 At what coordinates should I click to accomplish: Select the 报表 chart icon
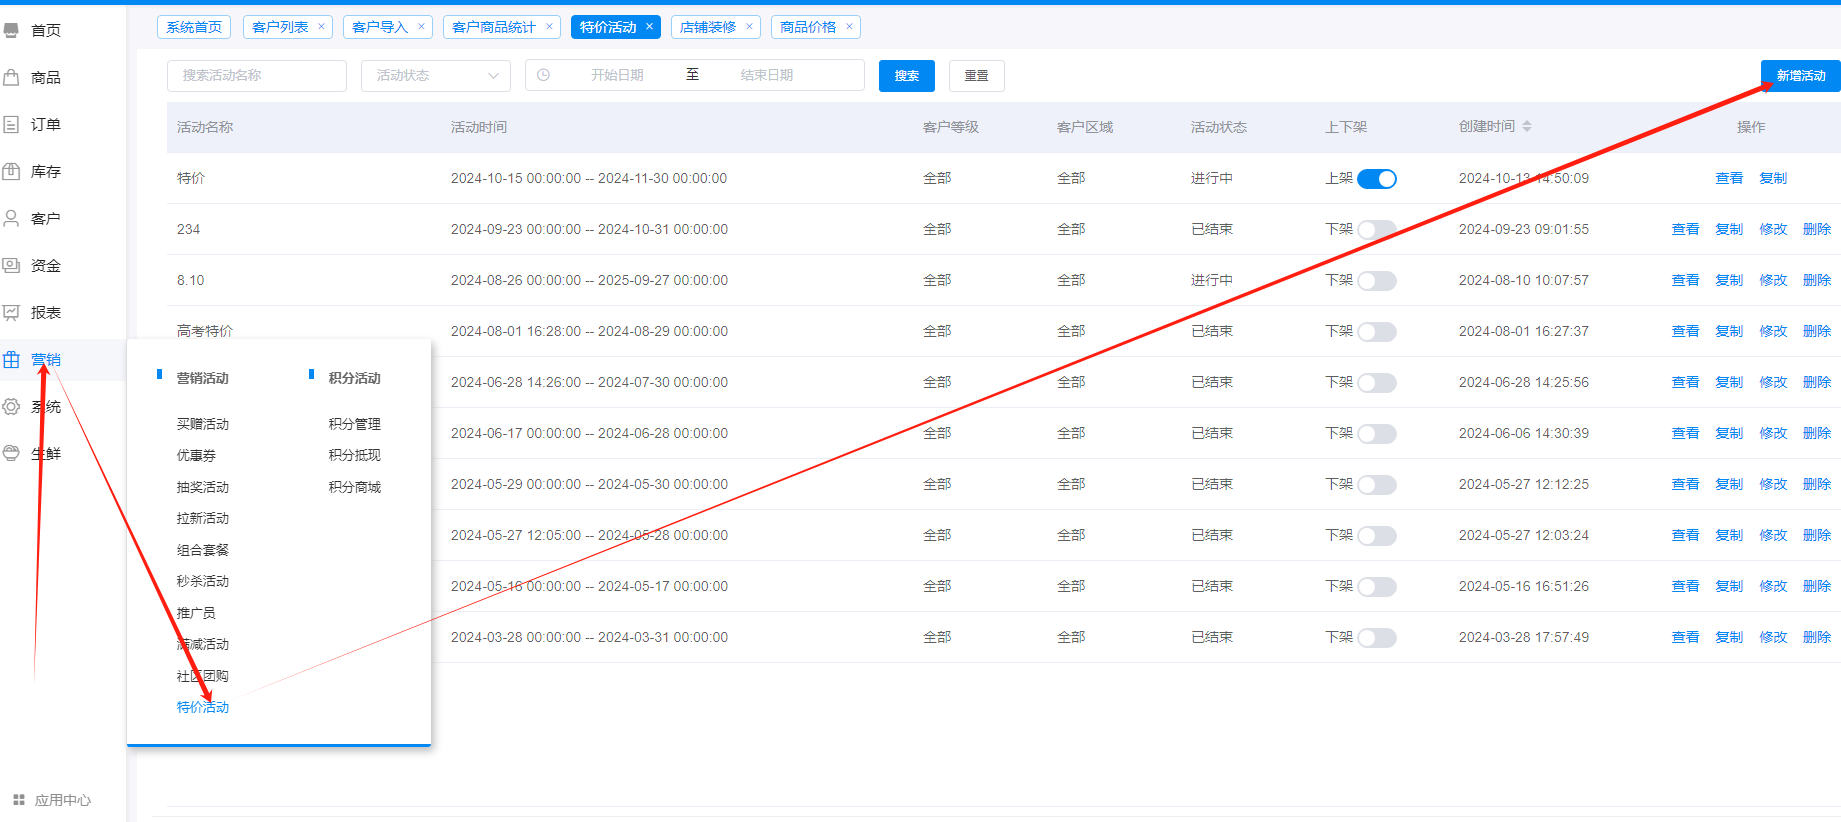[x=12, y=312]
